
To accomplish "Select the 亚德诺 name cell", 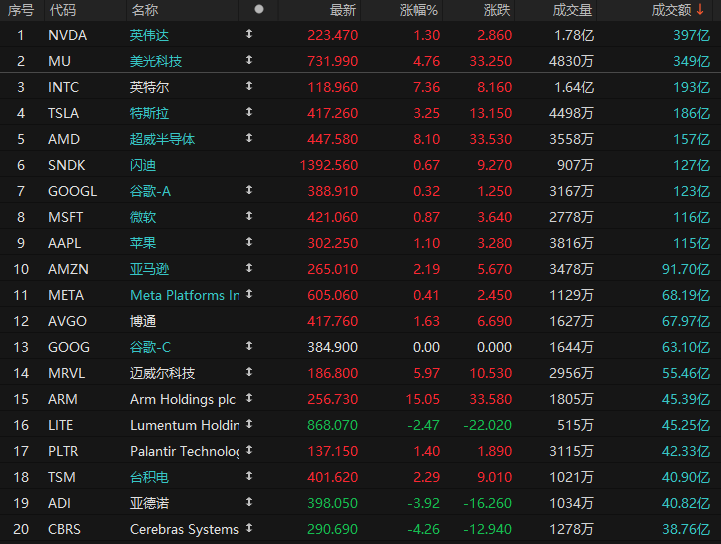I will pos(149,503).
